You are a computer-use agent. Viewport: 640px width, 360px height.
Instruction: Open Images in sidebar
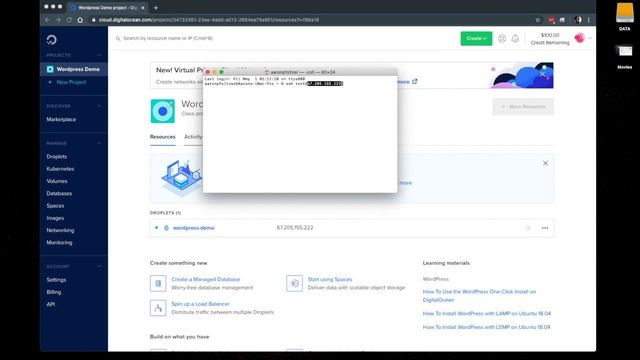point(55,218)
